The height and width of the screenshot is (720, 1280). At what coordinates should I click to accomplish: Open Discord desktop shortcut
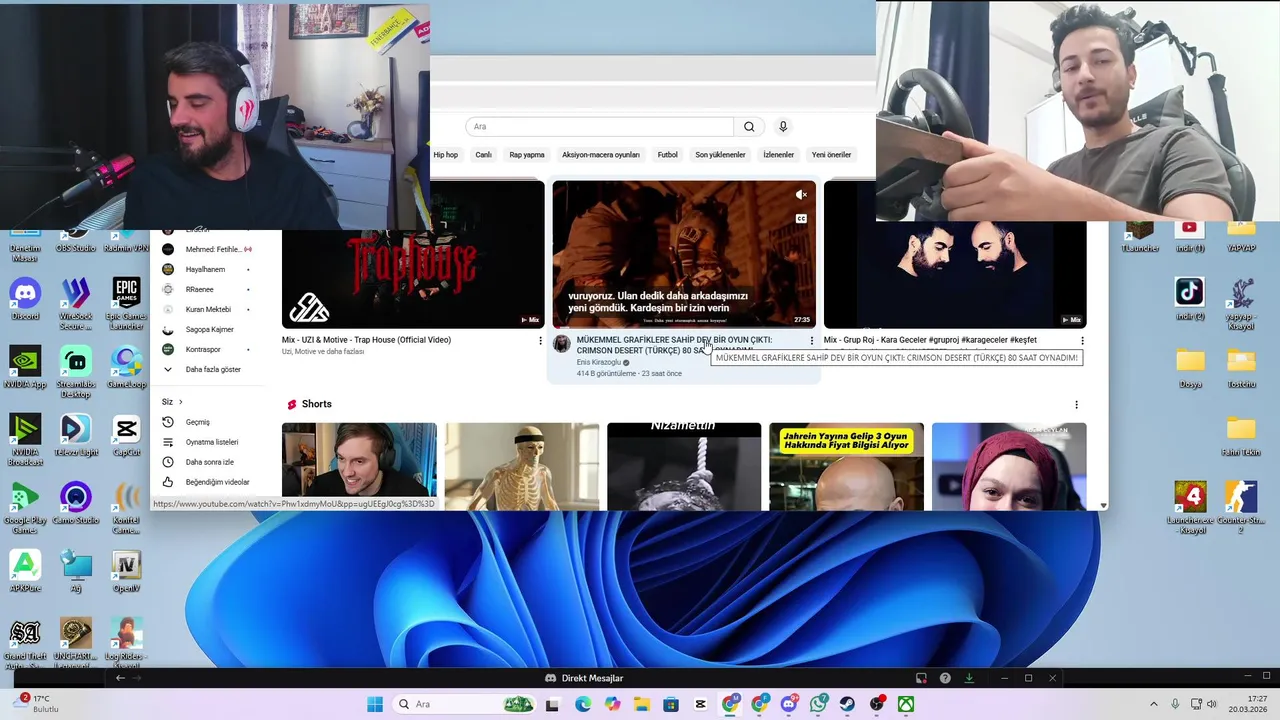tap(25, 299)
